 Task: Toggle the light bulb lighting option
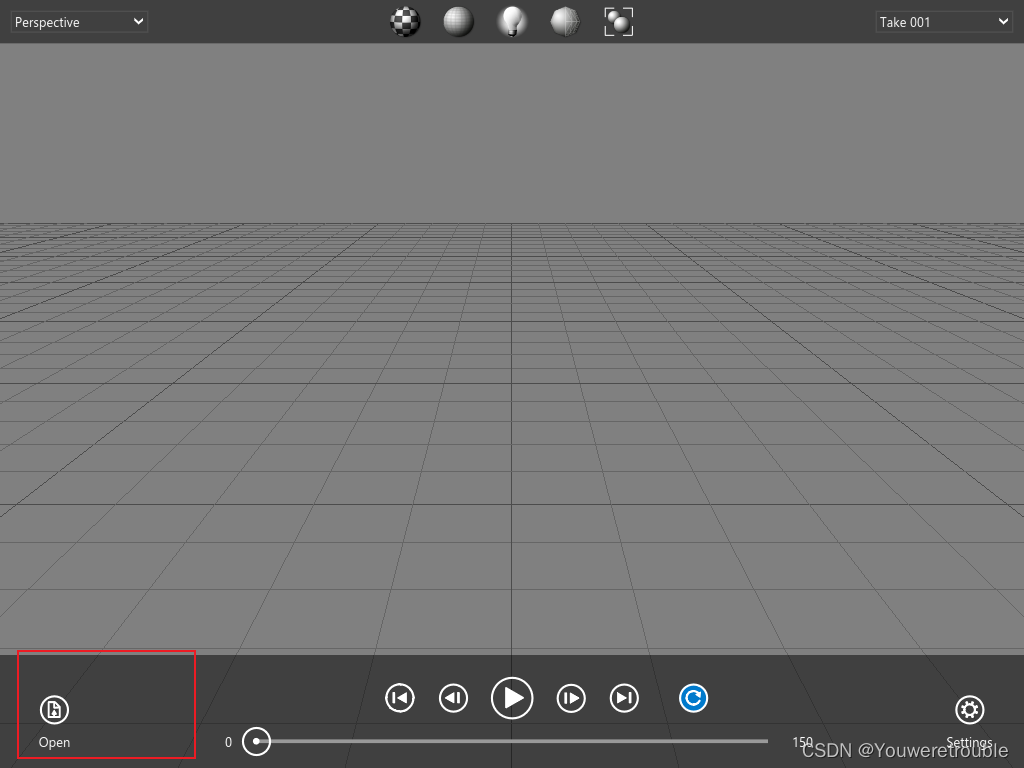click(x=512, y=22)
